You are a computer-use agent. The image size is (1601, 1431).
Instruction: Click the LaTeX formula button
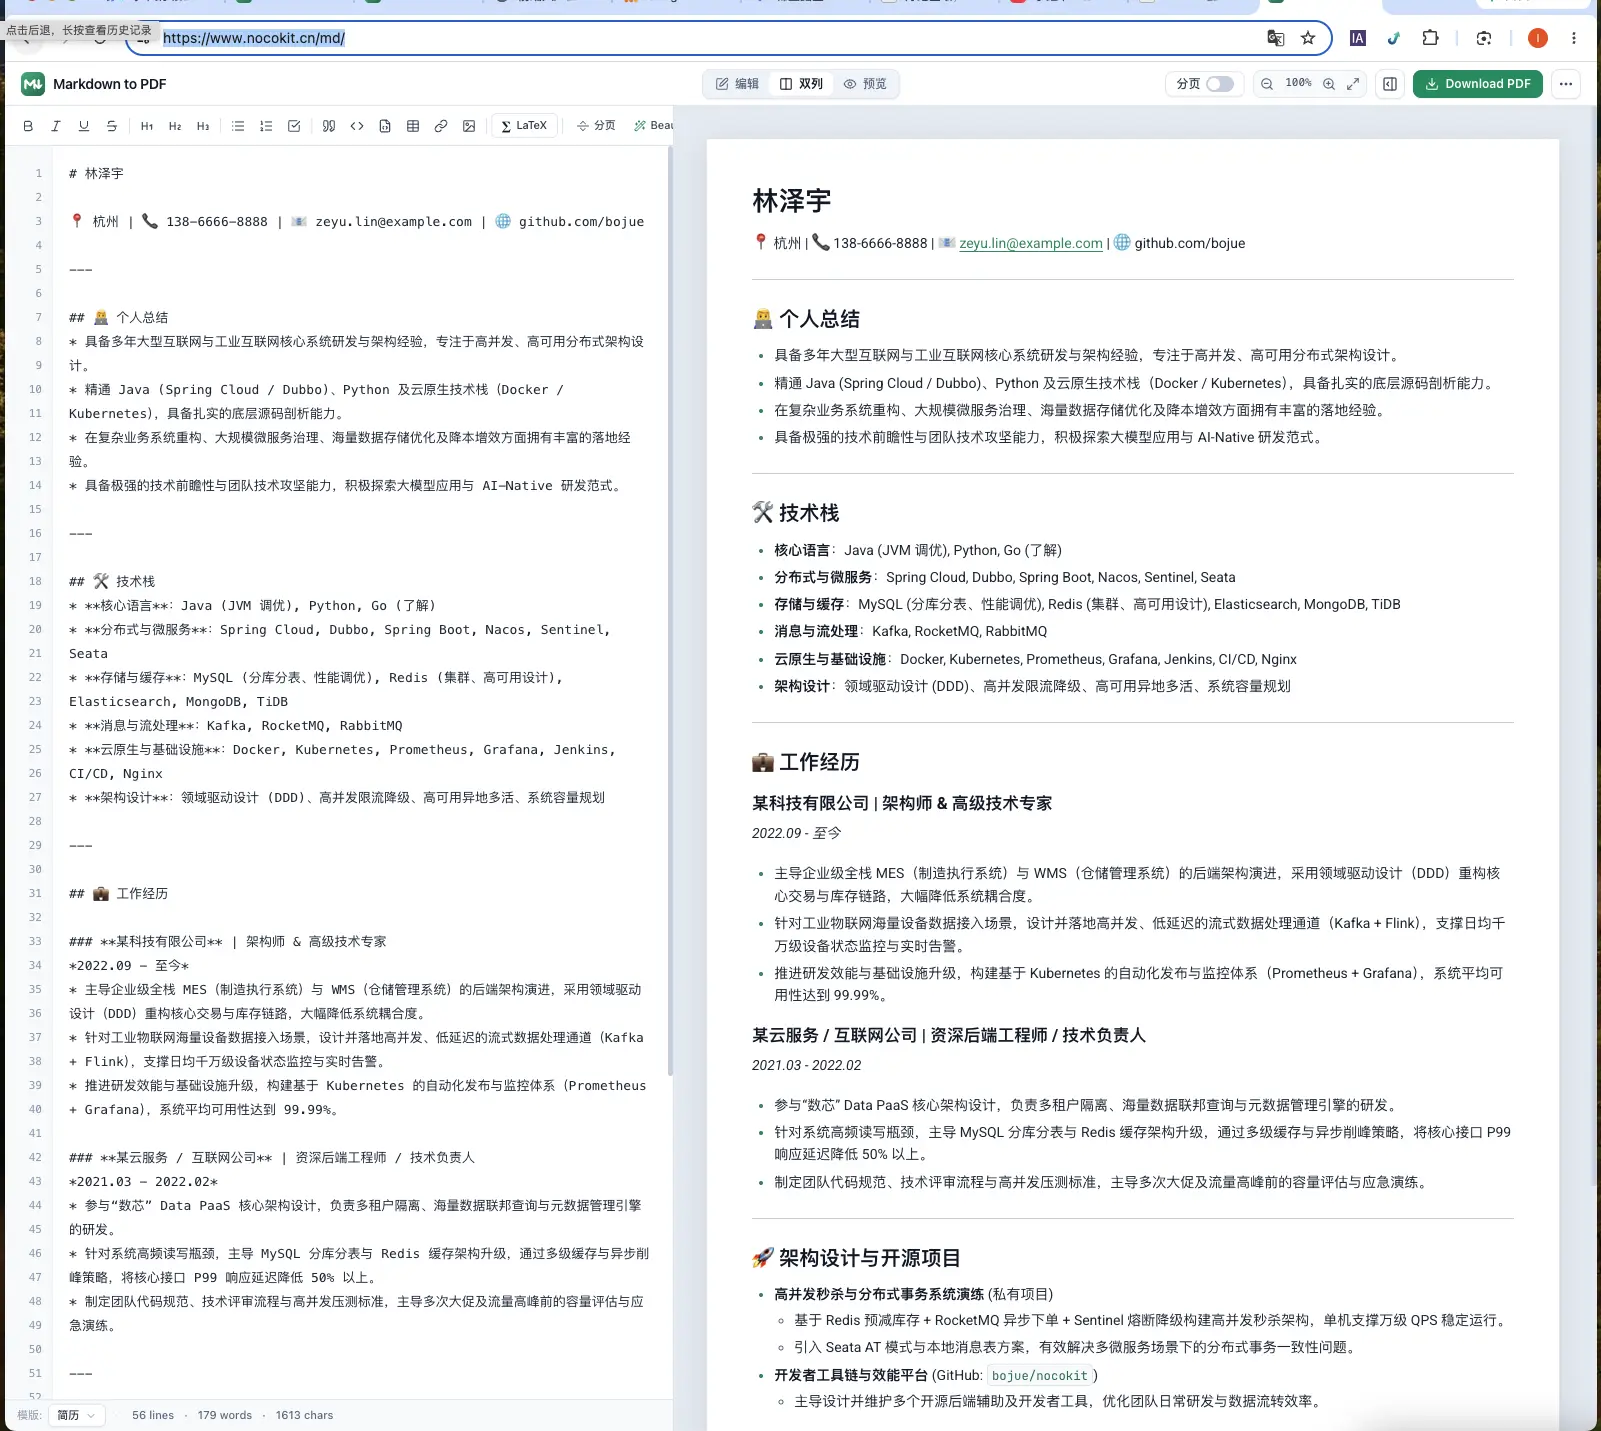pyautogui.click(x=524, y=126)
